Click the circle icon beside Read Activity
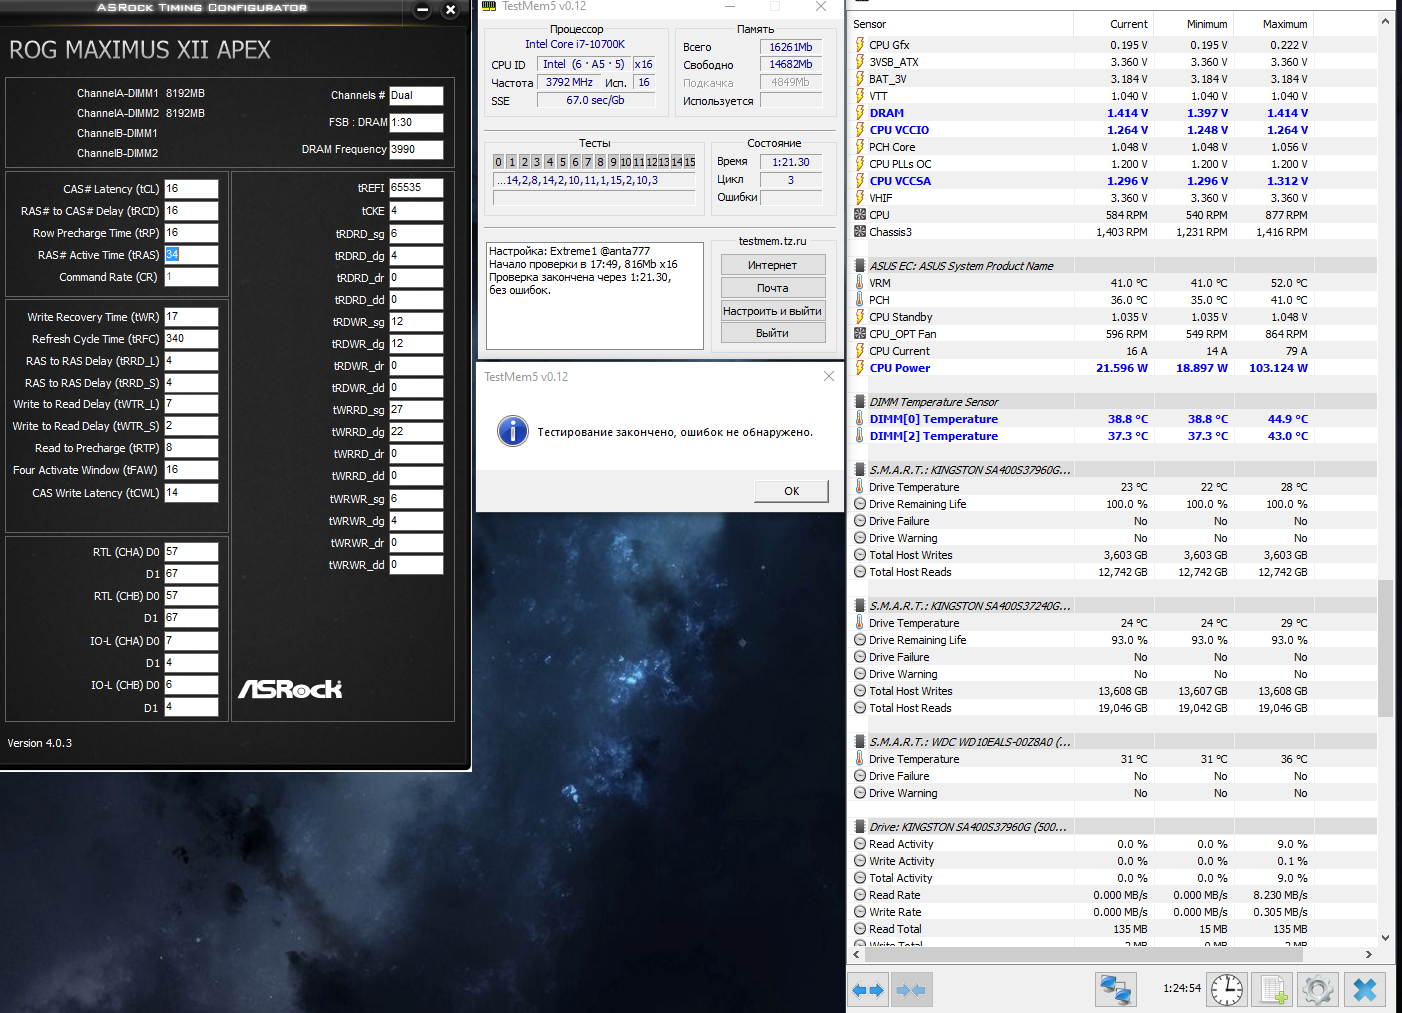Image resolution: width=1402 pixels, height=1013 pixels. 860,844
